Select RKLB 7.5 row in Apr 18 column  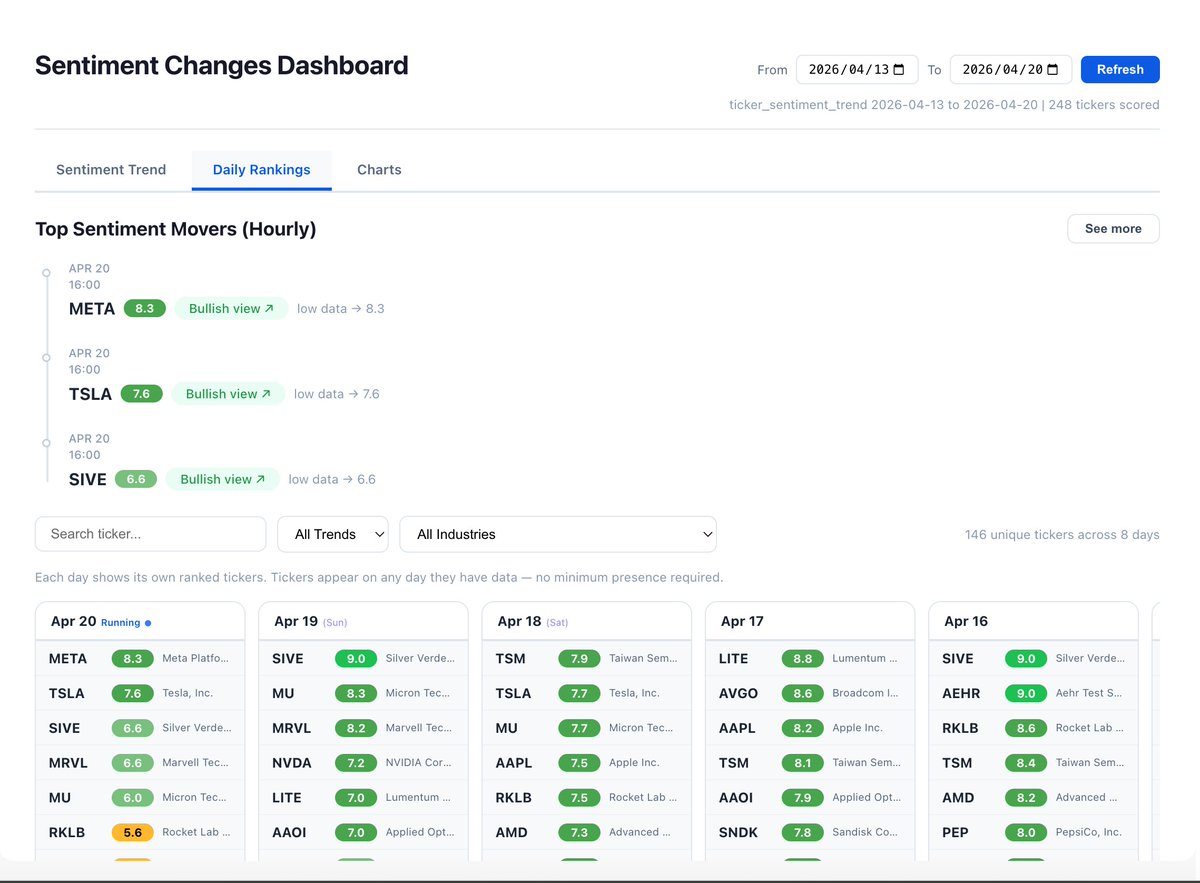(x=586, y=797)
